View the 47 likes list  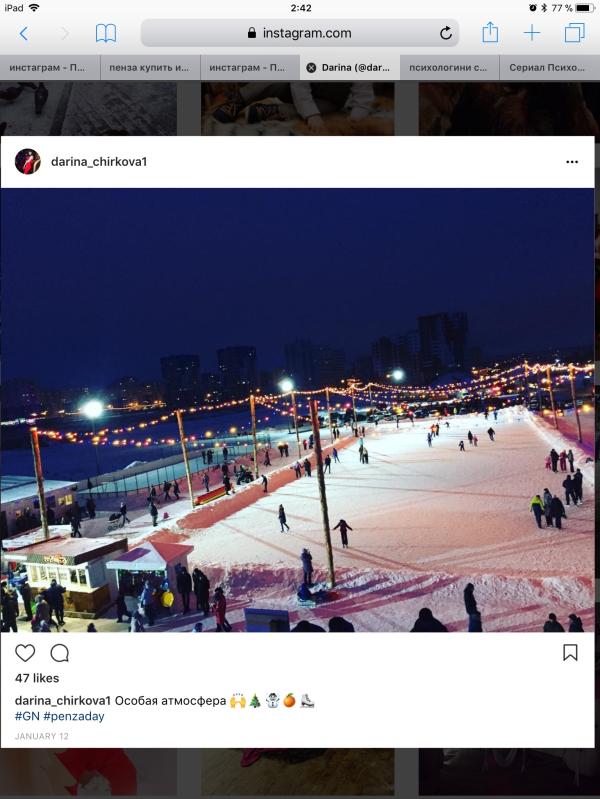tap(37, 678)
